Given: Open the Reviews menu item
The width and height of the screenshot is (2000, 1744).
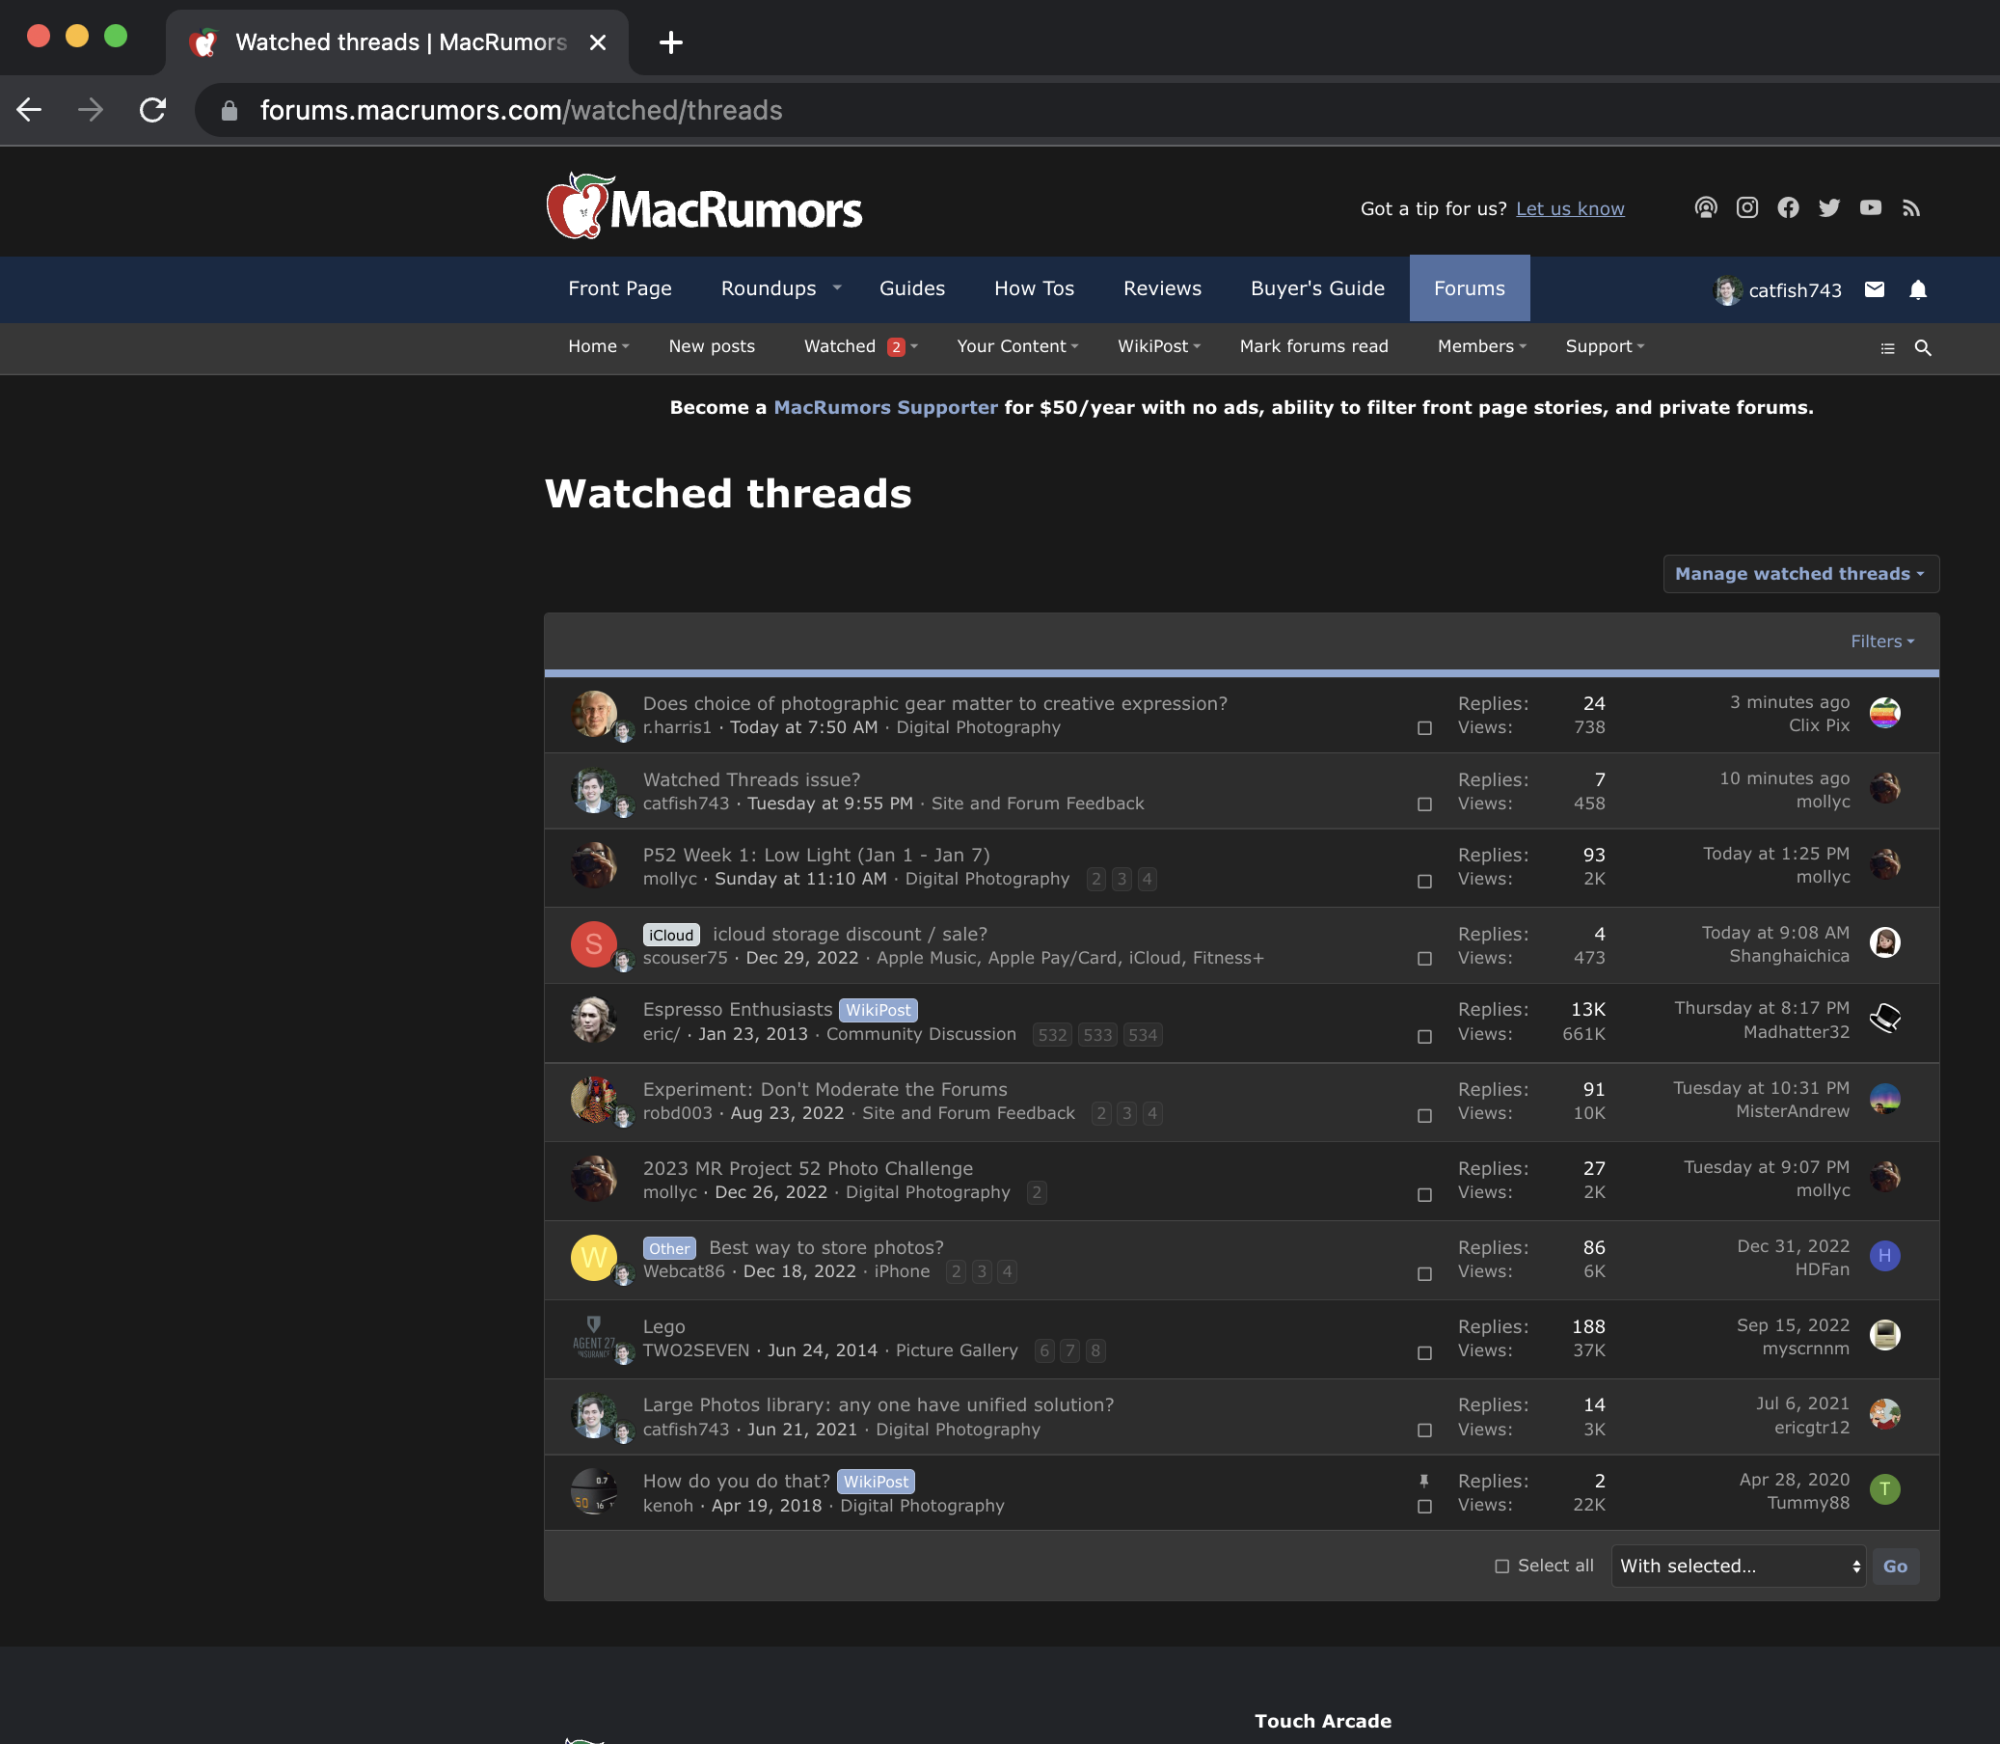Looking at the screenshot, I should click(1162, 288).
